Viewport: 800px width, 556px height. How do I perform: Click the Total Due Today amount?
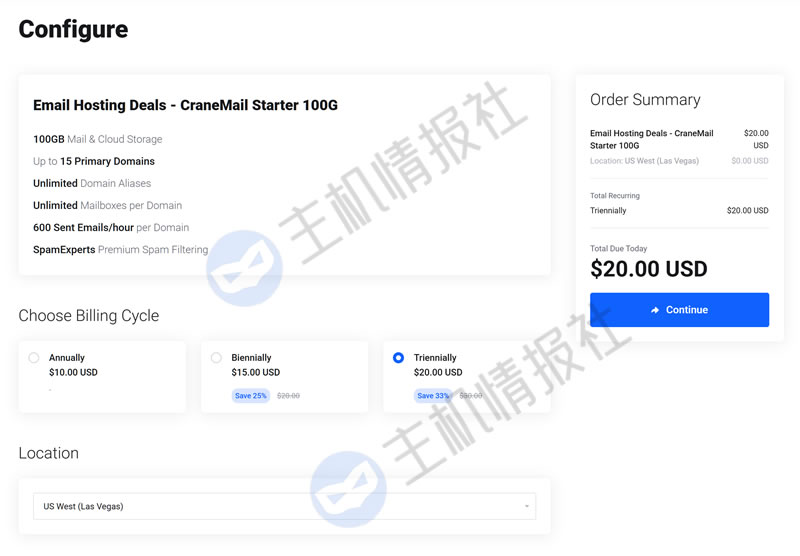pyautogui.click(x=648, y=269)
